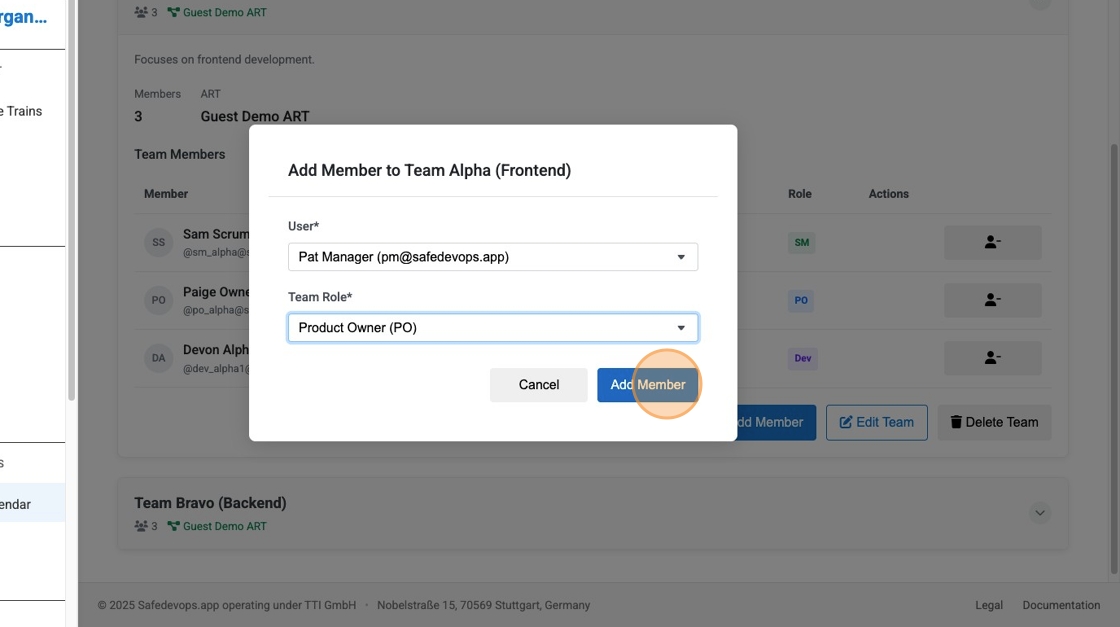Click Paige Owner's PO avatar

pyautogui.click(x=158, y=300)
